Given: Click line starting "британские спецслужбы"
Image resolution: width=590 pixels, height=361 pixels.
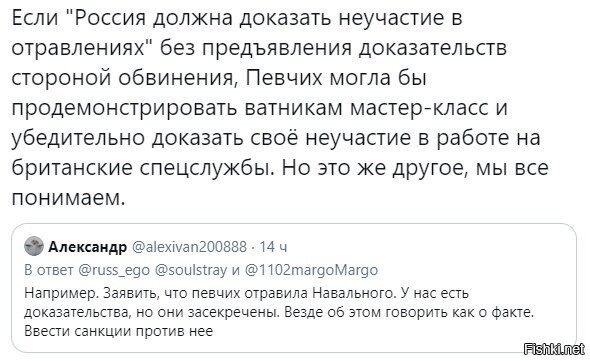Looking at the screenshot, I should point(280,168).
